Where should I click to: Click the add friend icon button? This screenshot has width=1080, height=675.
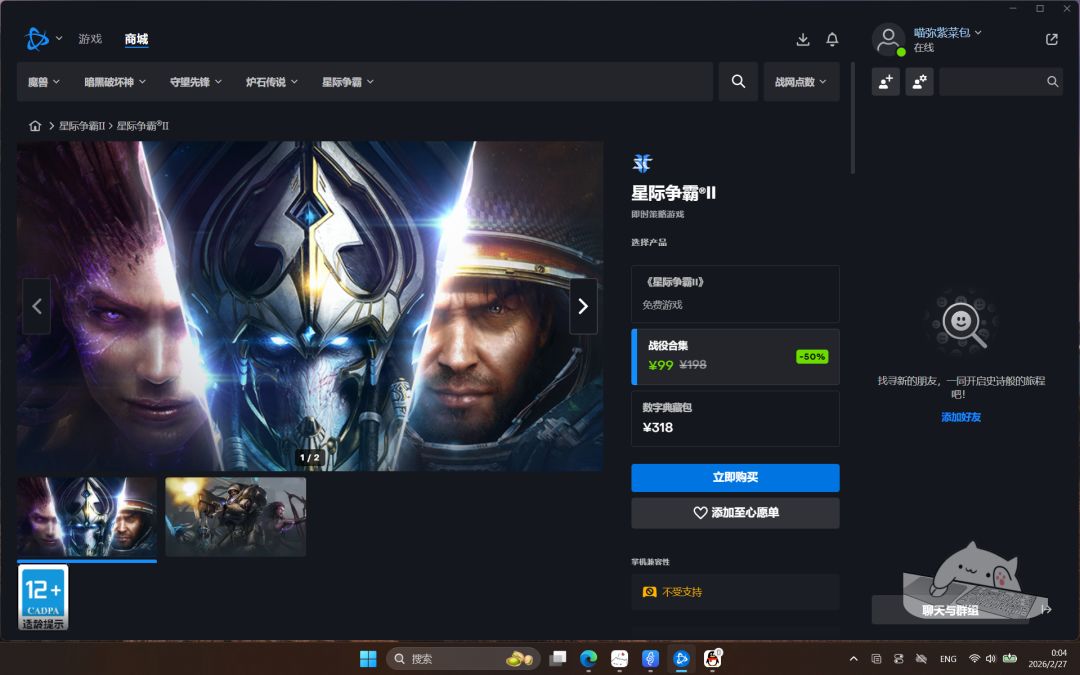(x=886, y=82)
